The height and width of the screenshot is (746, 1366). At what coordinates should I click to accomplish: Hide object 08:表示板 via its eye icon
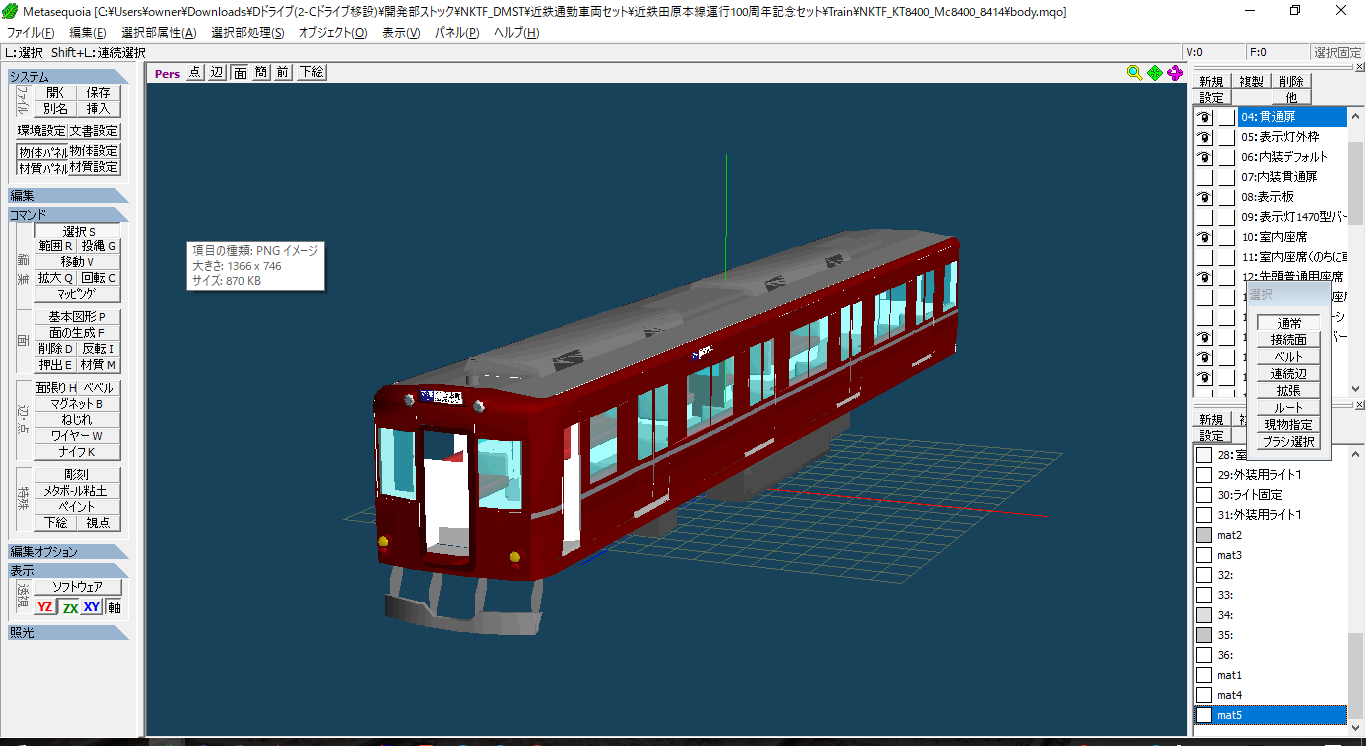(x=1205, y=197)
